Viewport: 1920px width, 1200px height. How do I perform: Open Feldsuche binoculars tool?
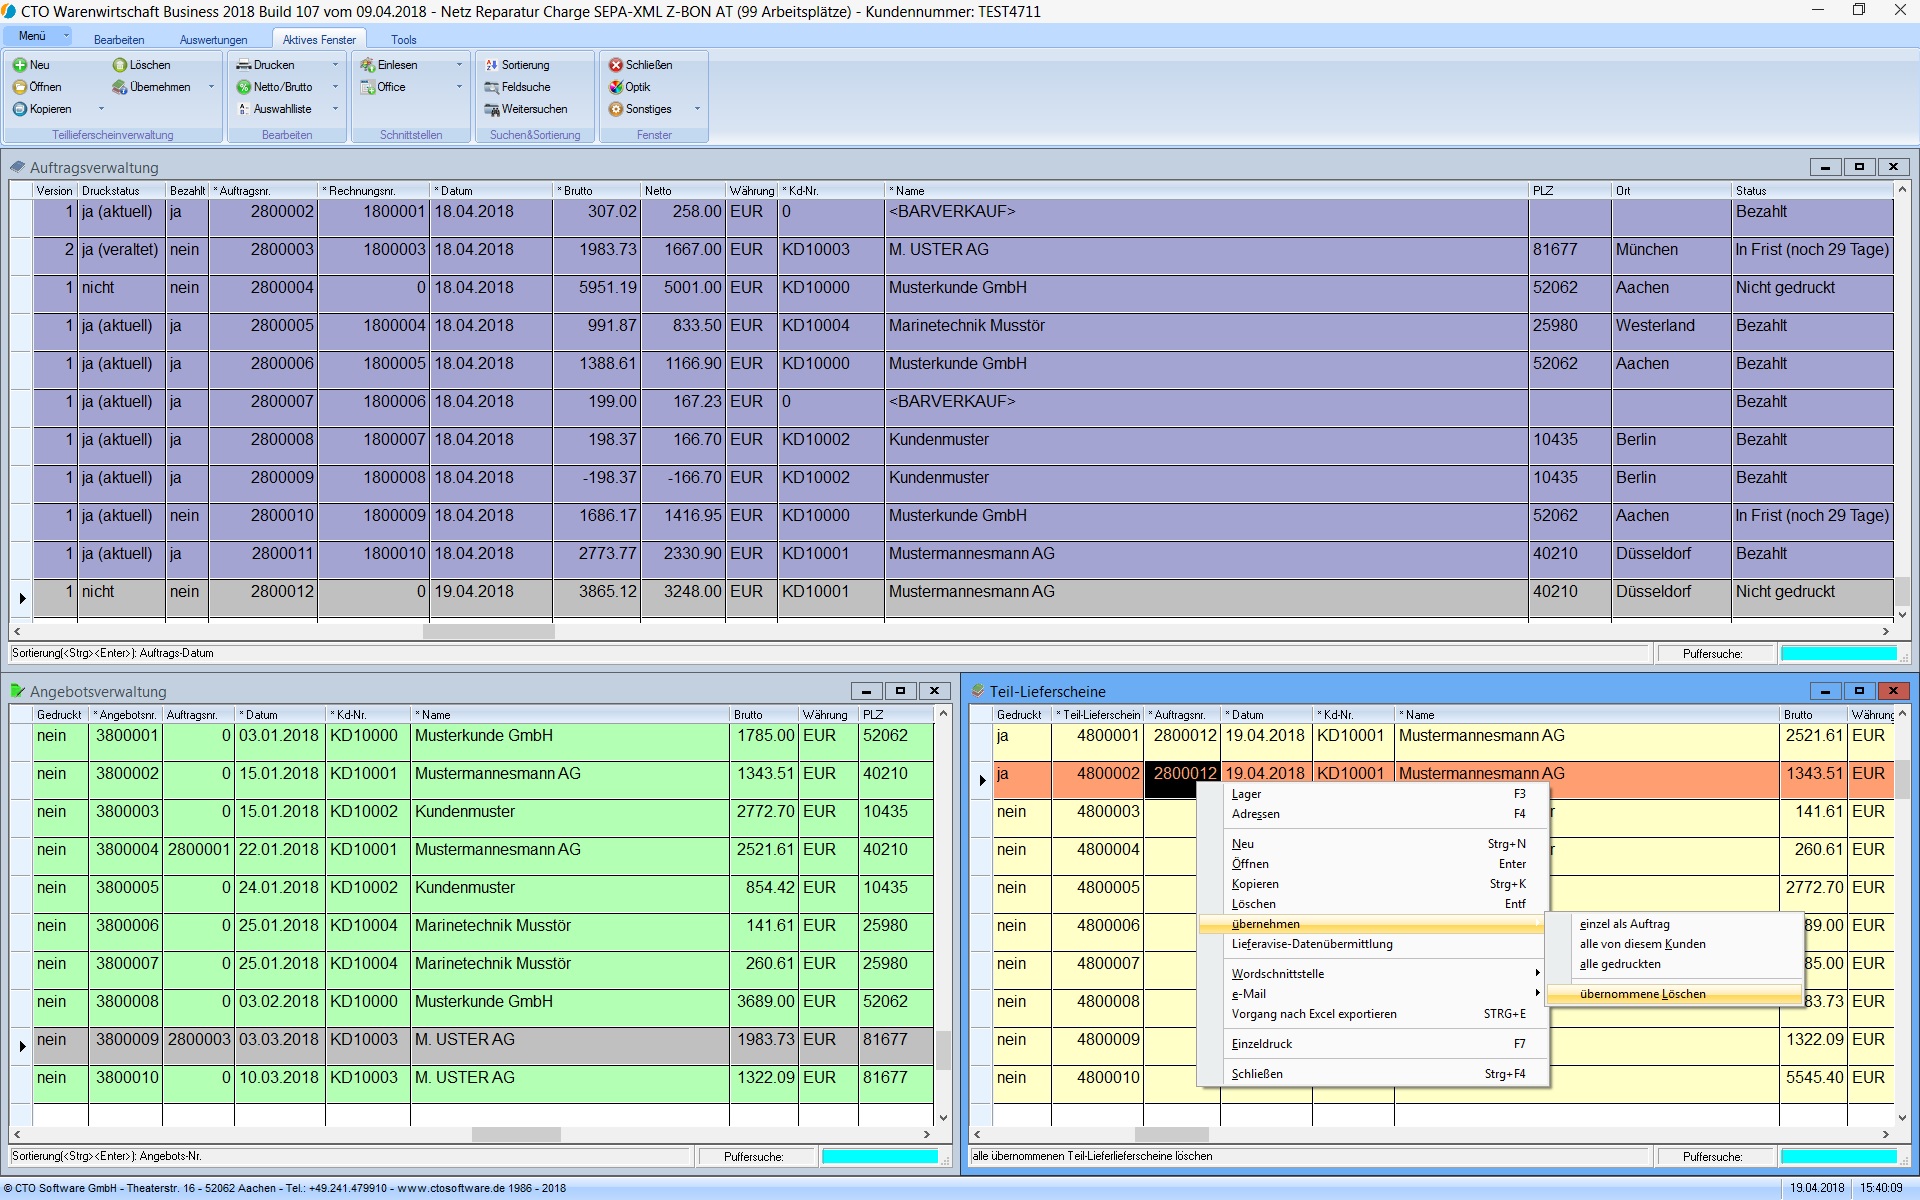click(x=491, y=87)
